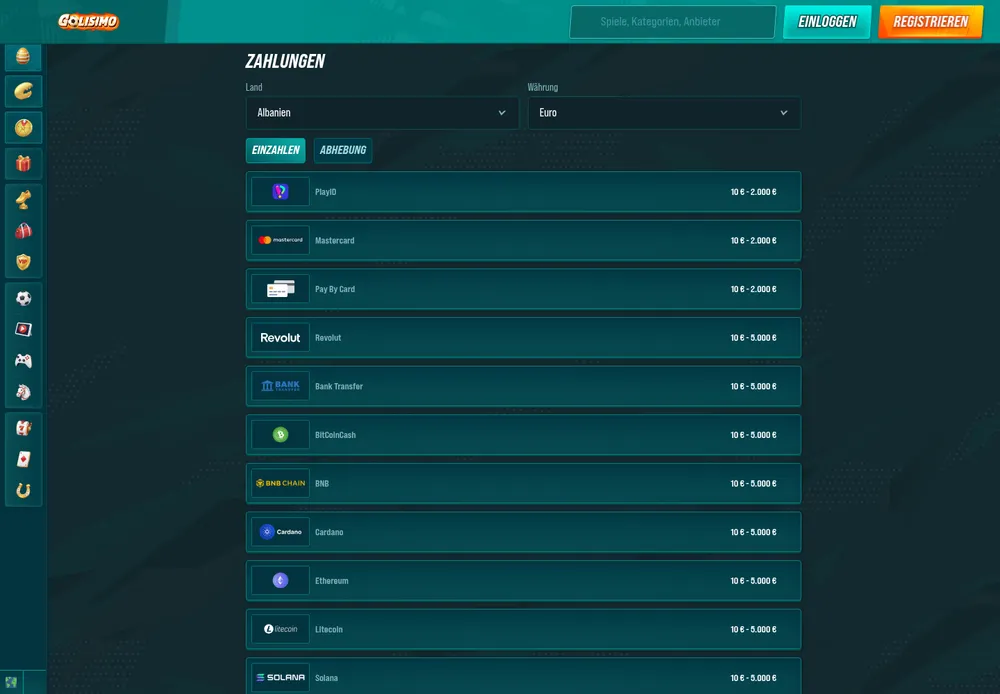Open the slot machine sidebar icon

[23, 428]
